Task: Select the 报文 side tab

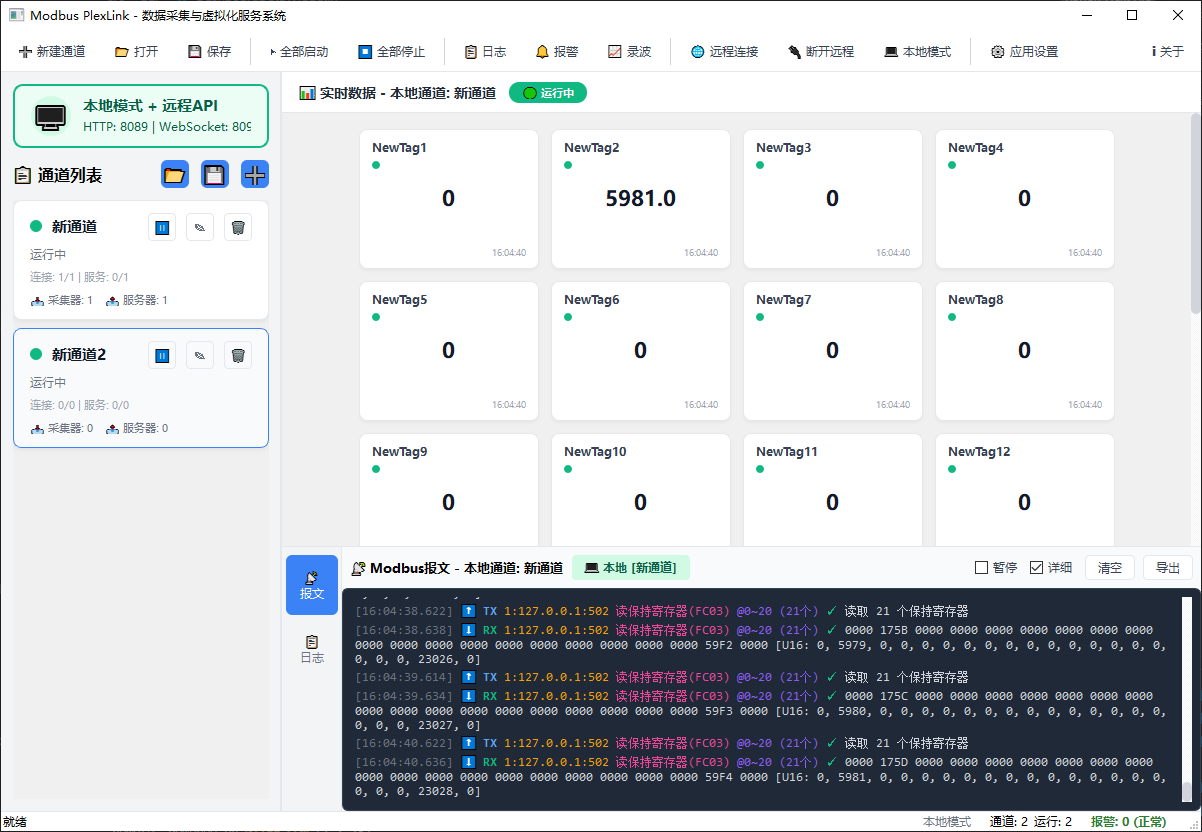Action: tap(312, 584)
